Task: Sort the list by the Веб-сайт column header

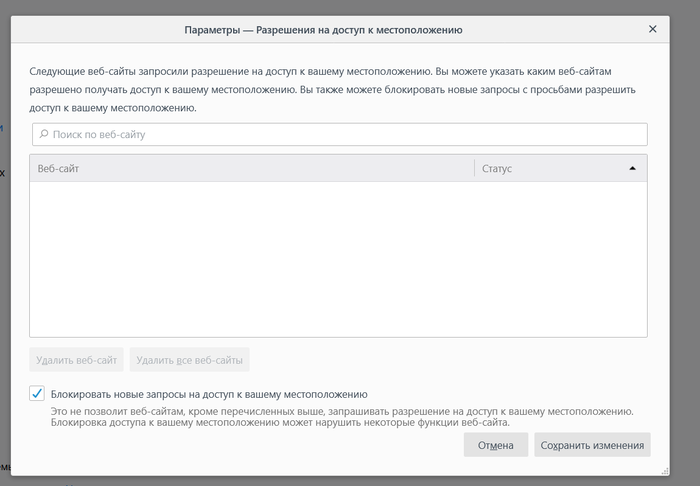Action: click(250, 169)
